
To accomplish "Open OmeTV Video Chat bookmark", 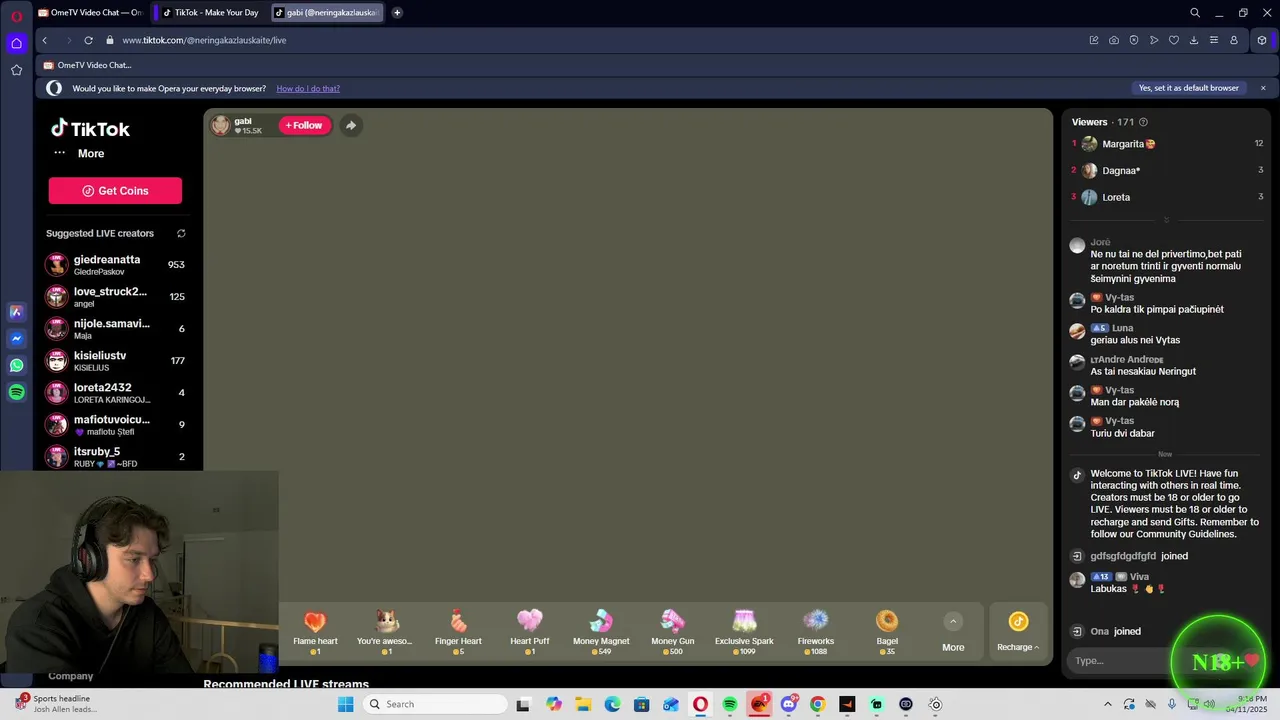I will [x=87, y=65].
